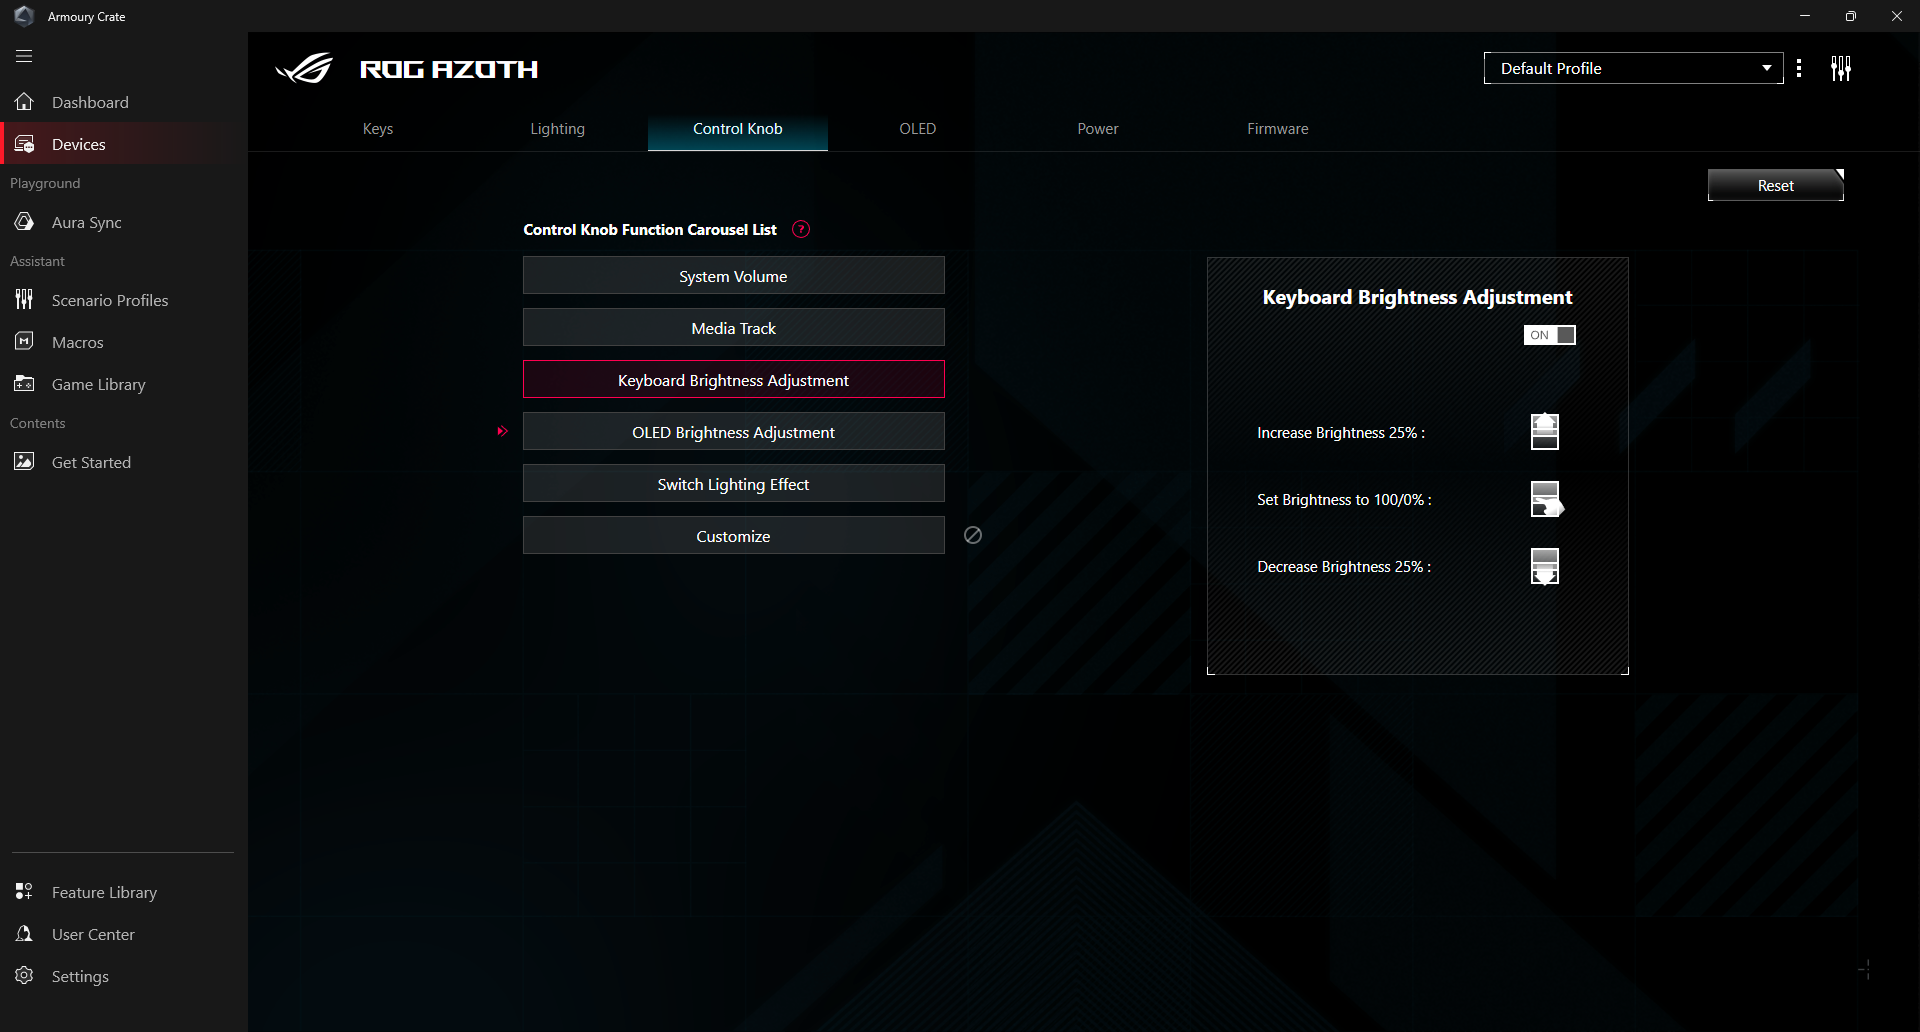Click the User Center icon
The height and width of the screenshot is (1032, 1920).
point(24,934)
